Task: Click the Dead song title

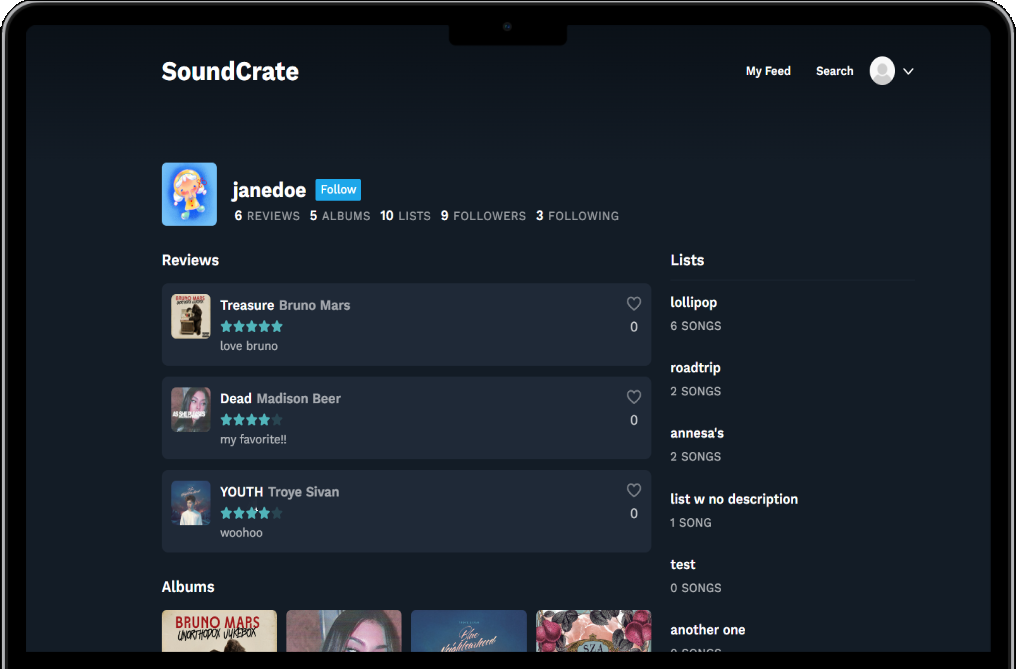Action: point(236,399)
